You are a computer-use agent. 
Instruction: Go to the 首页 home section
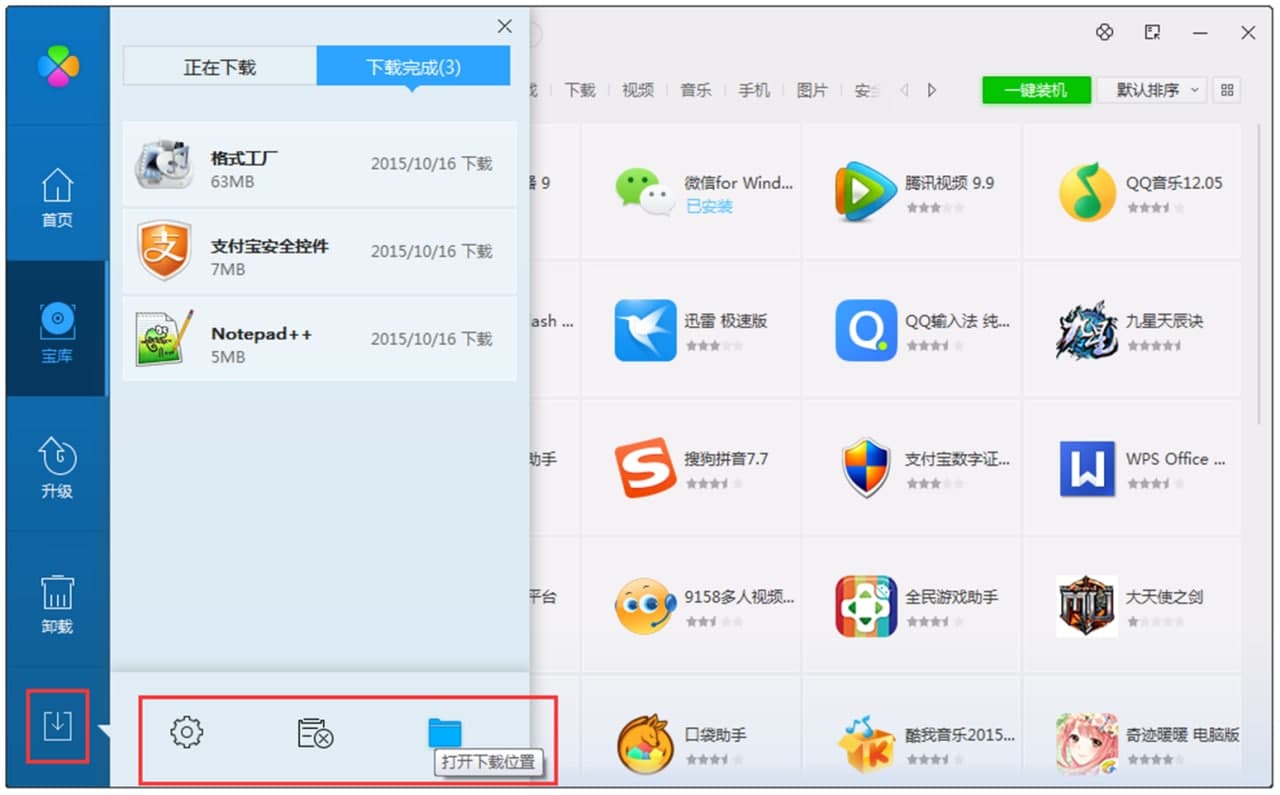(57, 197)
